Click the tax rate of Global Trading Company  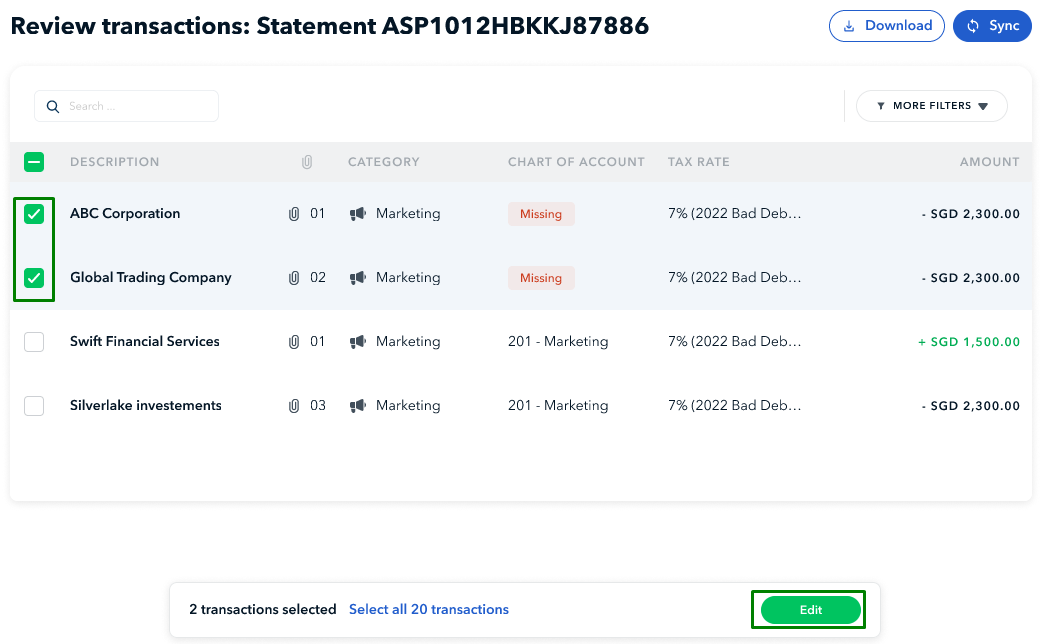[734, 278]
